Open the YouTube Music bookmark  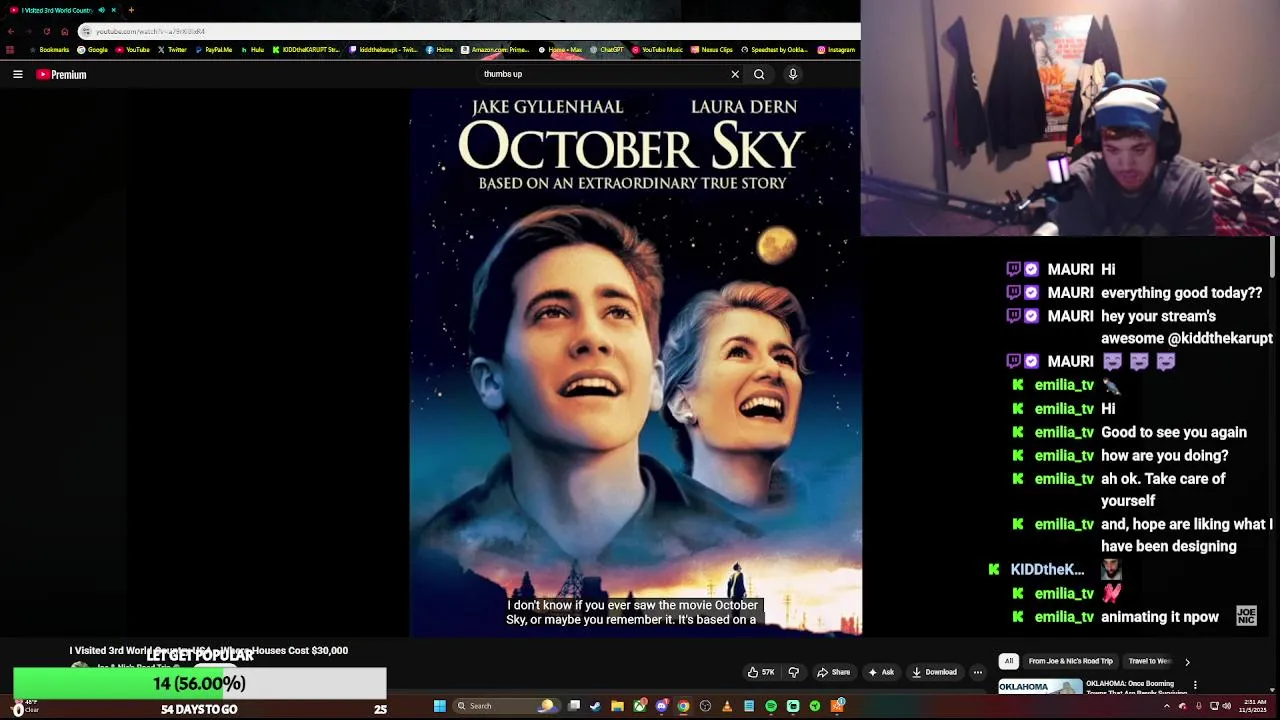point(657,50)
